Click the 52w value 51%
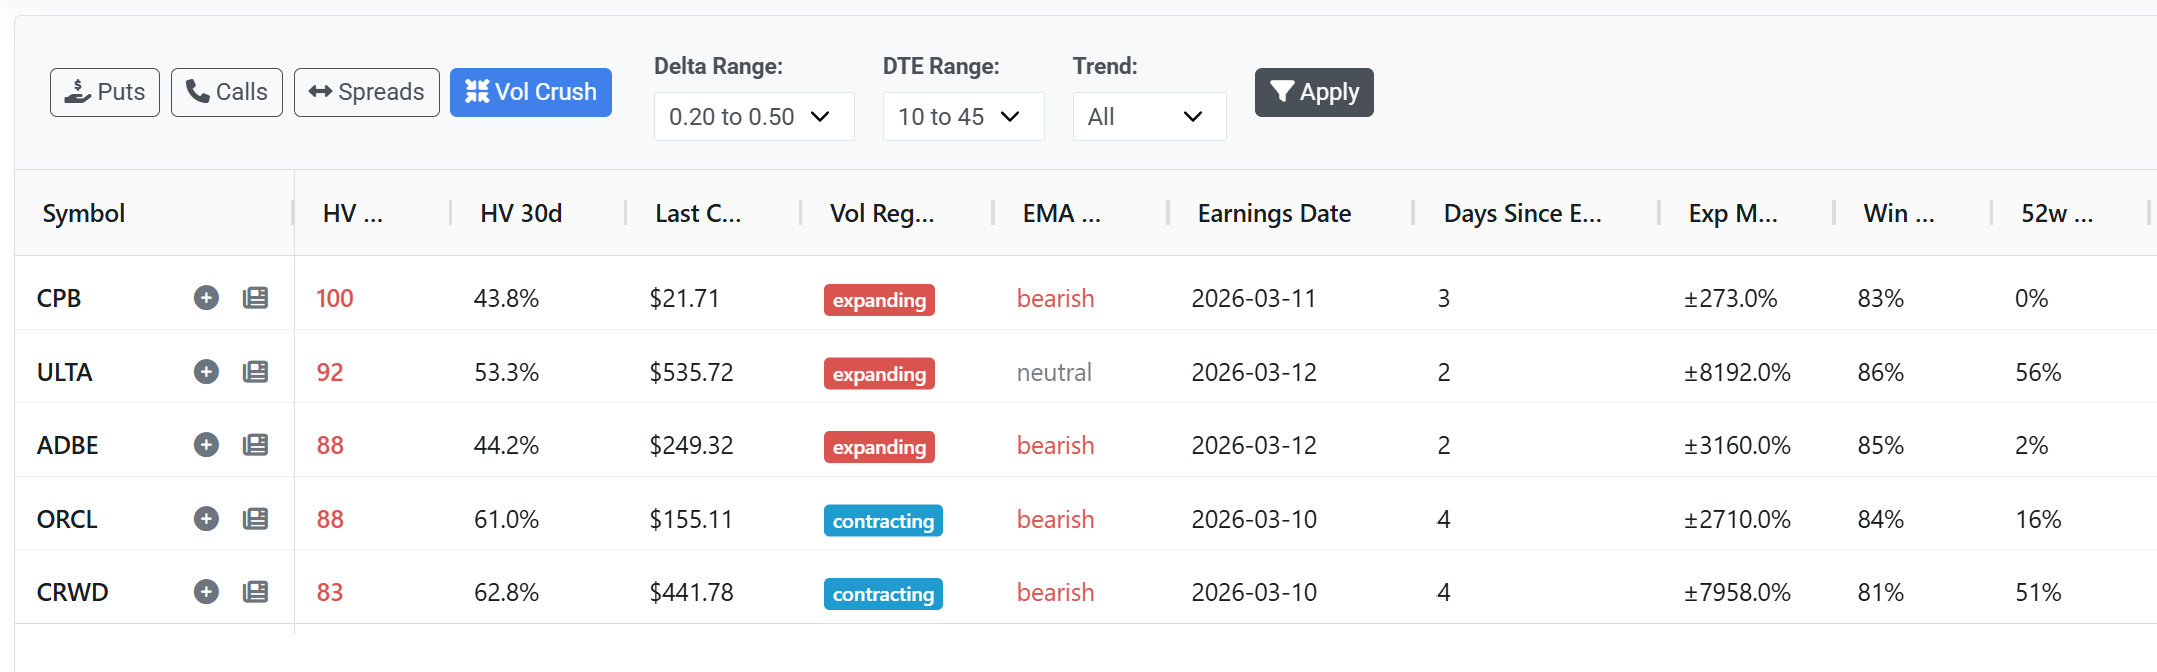 point(2038,592)
